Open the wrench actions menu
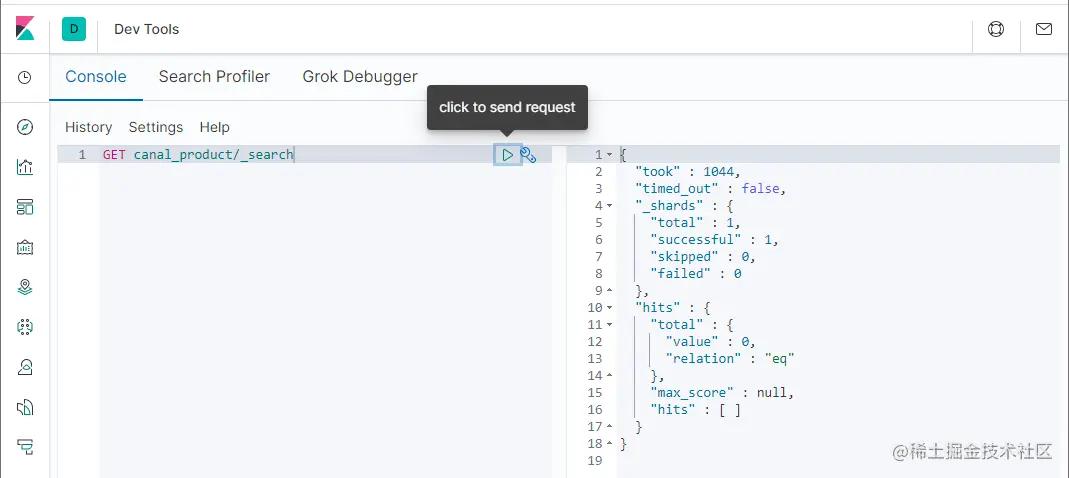 coord(529,155)
